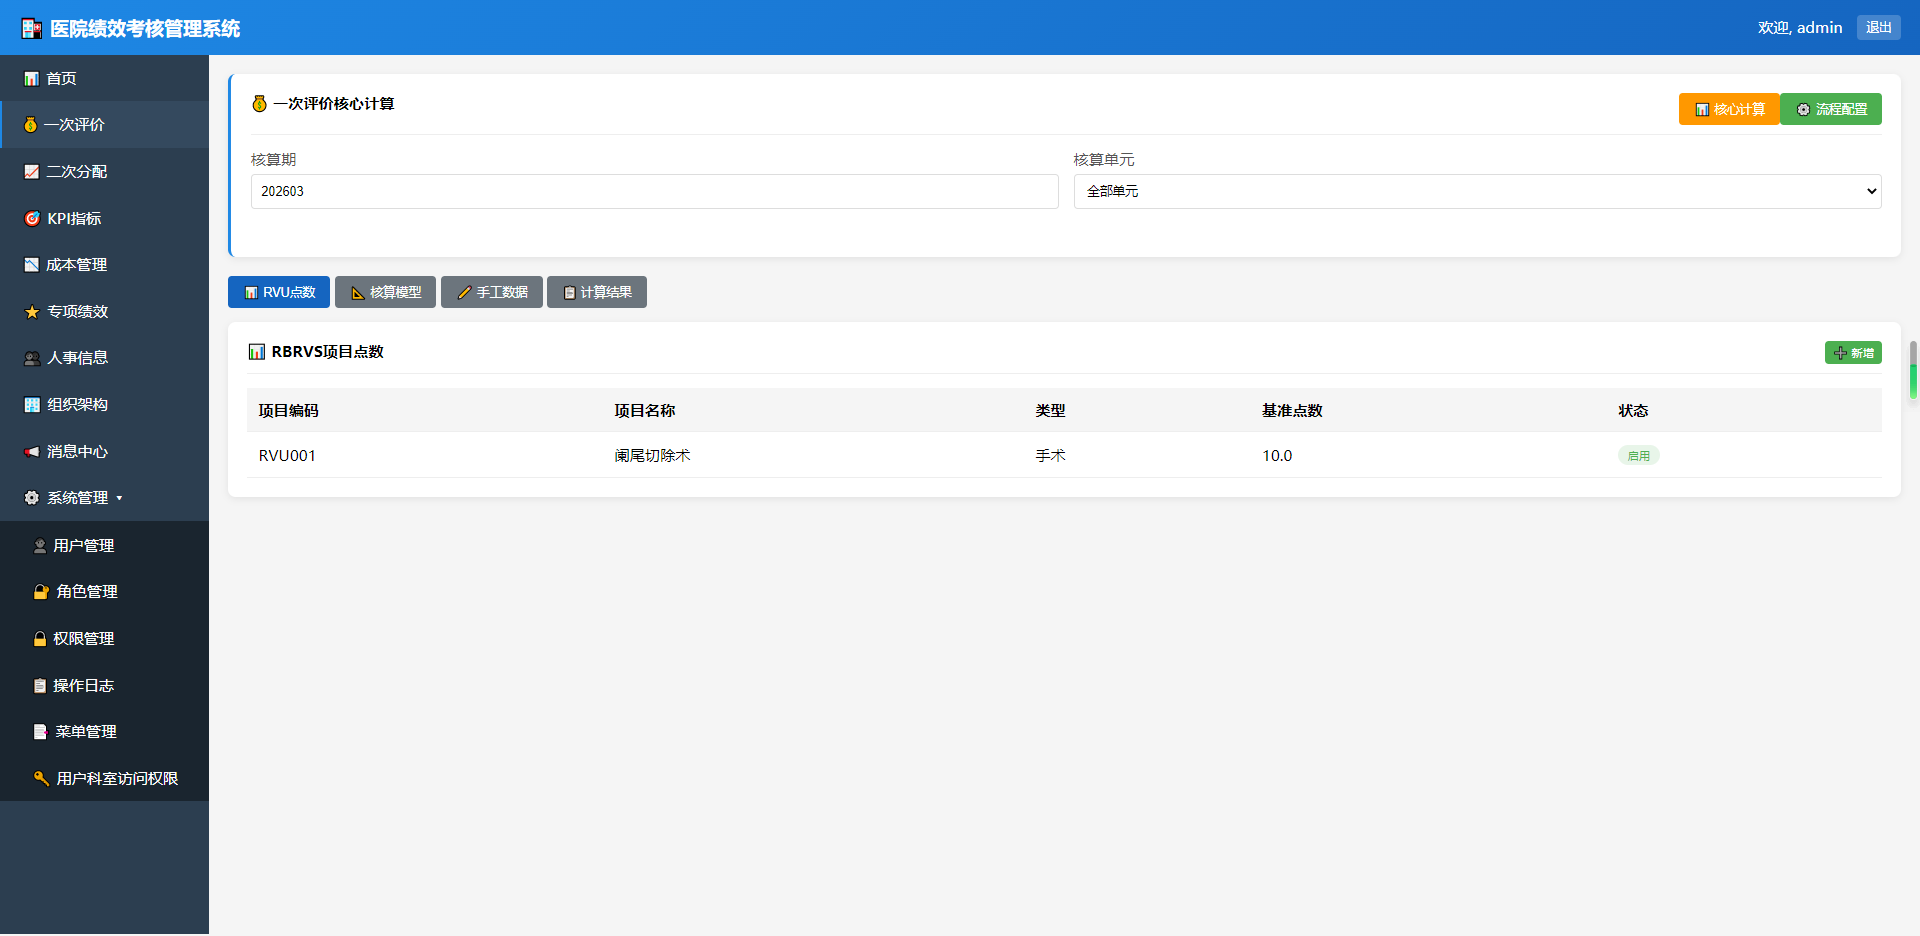
Task: Click the megaphone icon for 消息中心
Action: 32,452
